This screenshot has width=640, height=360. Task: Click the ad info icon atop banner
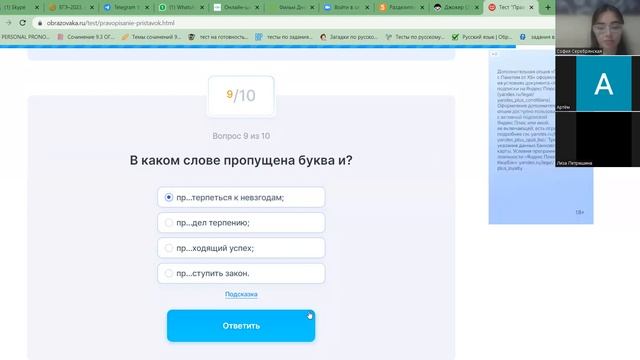(494, 54)
